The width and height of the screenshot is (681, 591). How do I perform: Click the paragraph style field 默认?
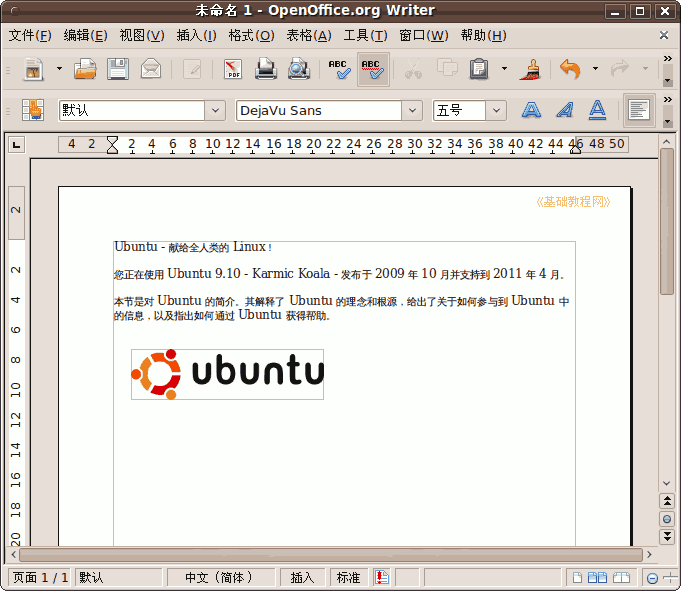pos(131,110)
